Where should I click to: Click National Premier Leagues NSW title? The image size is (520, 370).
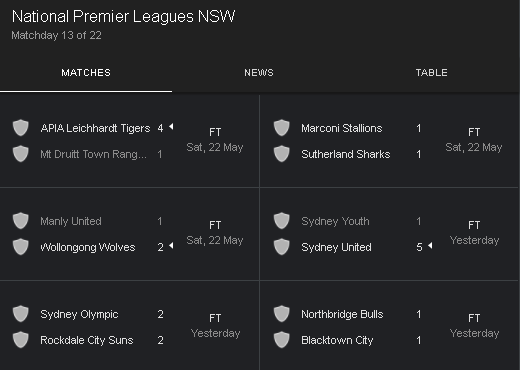tap(123, 16)
